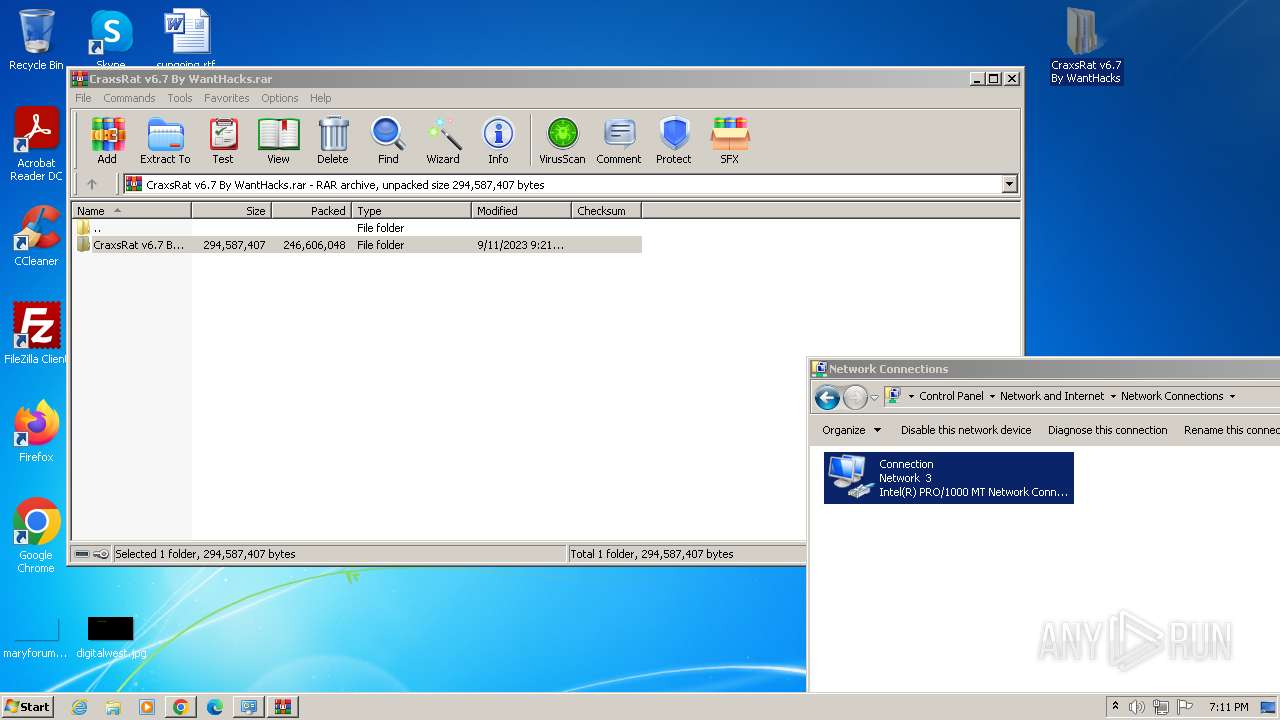Viewport: 1280px width, 720px height.
Task: Open FileZilla Client shortcut
Action: (x=36, y=334)
